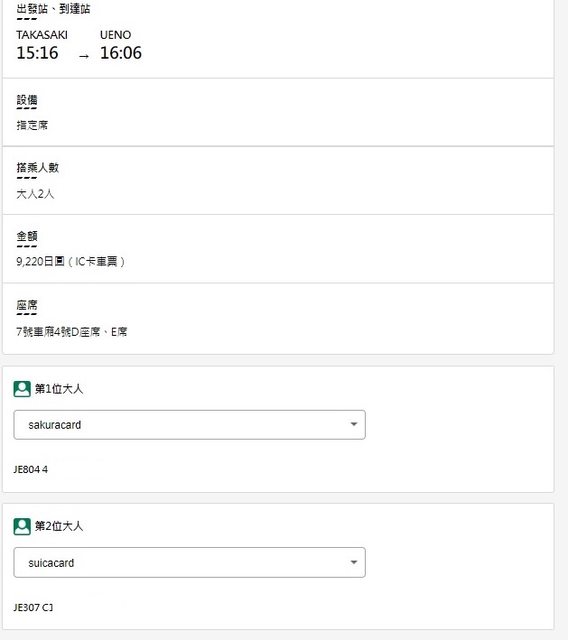Click the 15:16 departure time

(37, 53)
